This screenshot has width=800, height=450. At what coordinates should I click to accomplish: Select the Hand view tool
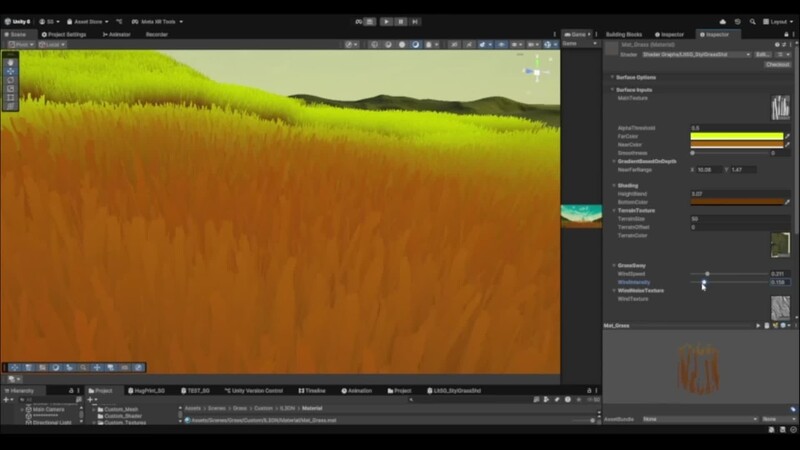[x=10, y=63]
